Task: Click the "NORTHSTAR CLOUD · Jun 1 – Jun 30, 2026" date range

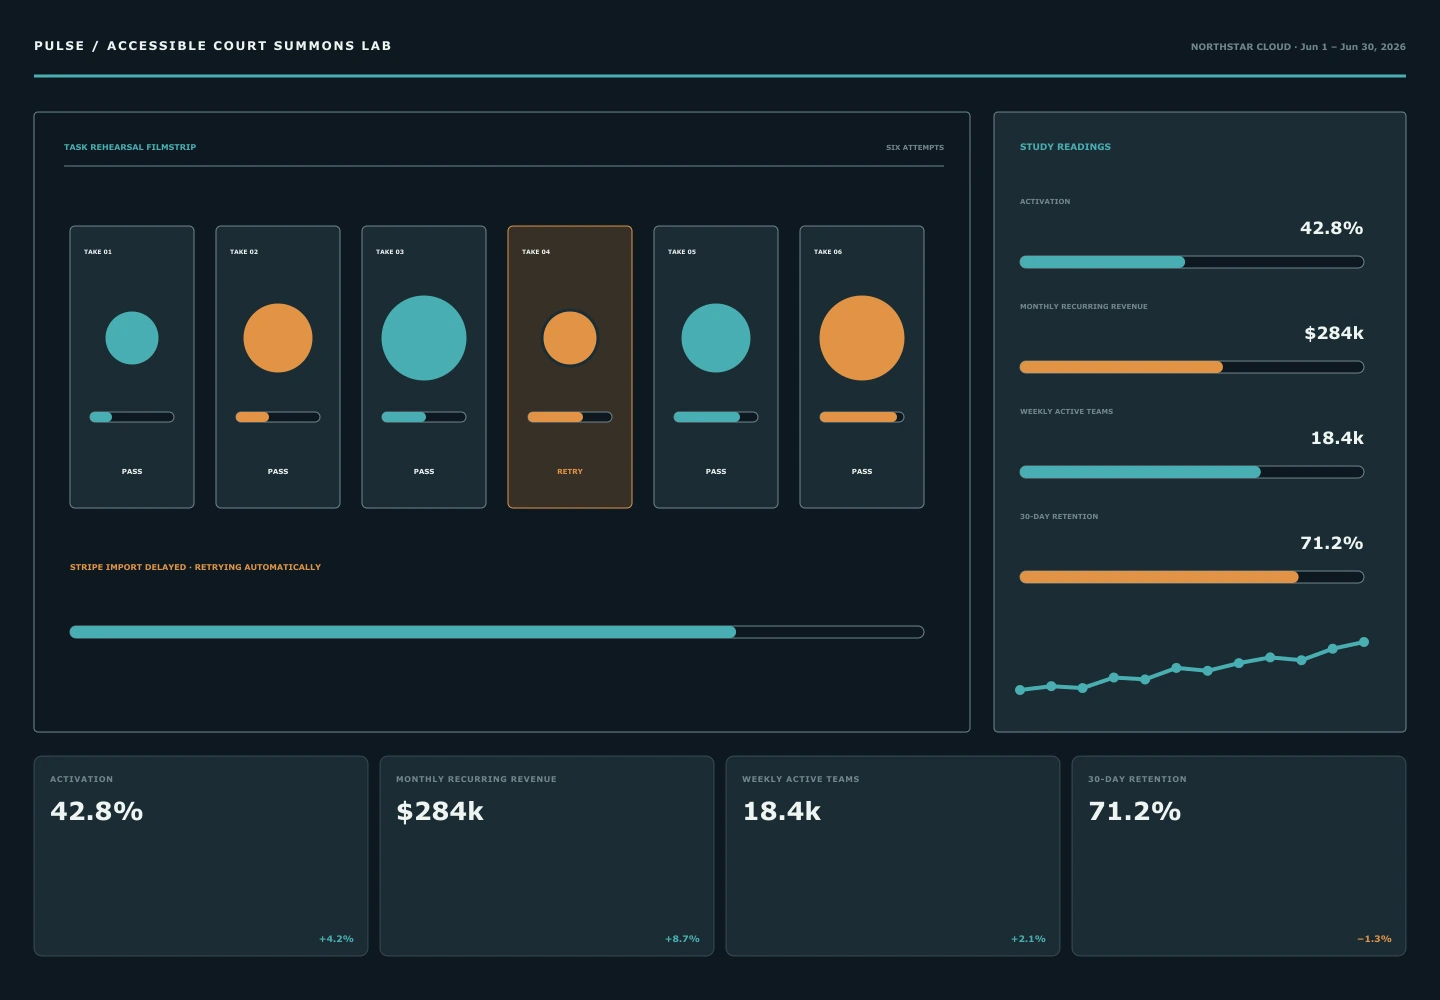Action: point(1298,47)
